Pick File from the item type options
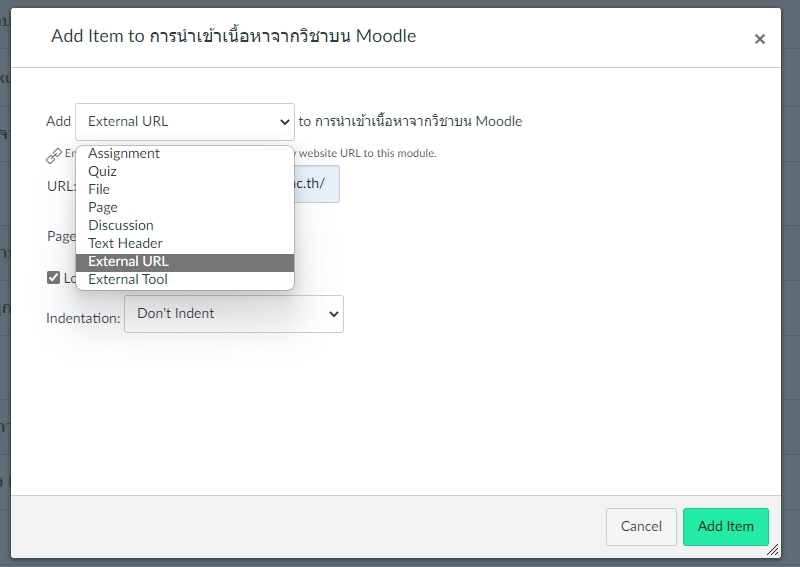 point(99,189)
